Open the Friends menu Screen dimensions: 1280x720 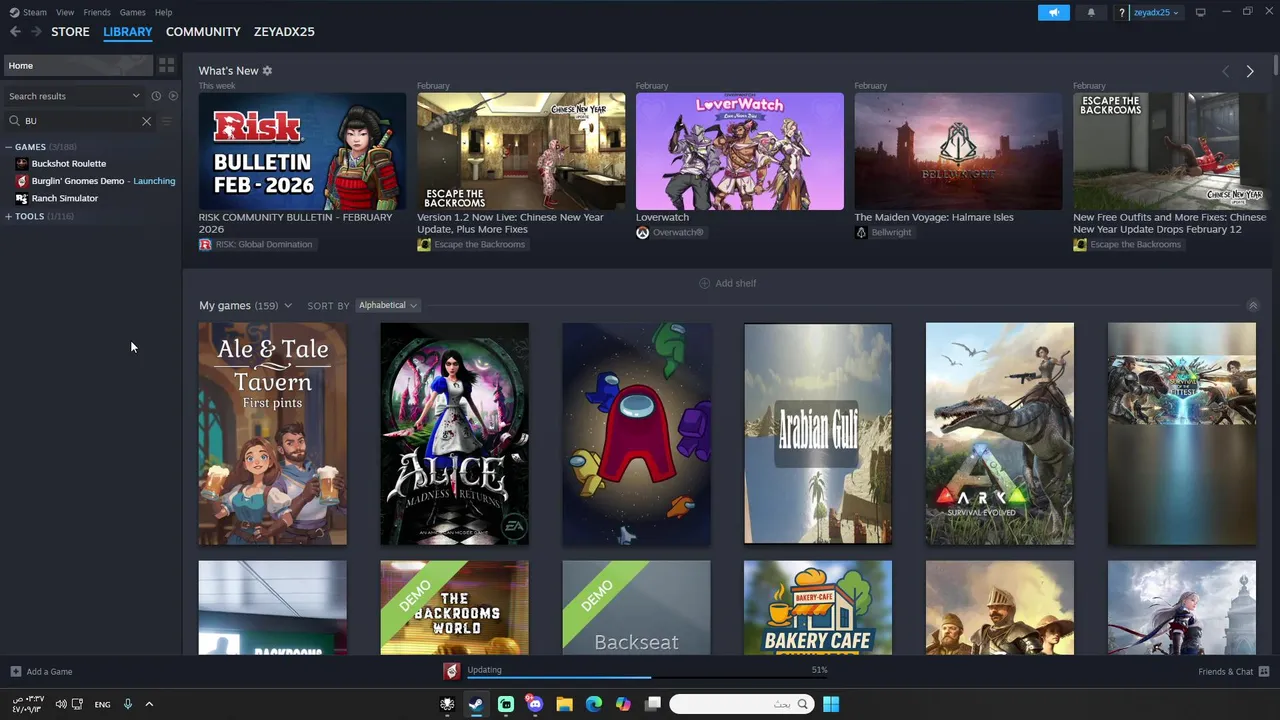[97, 12]
